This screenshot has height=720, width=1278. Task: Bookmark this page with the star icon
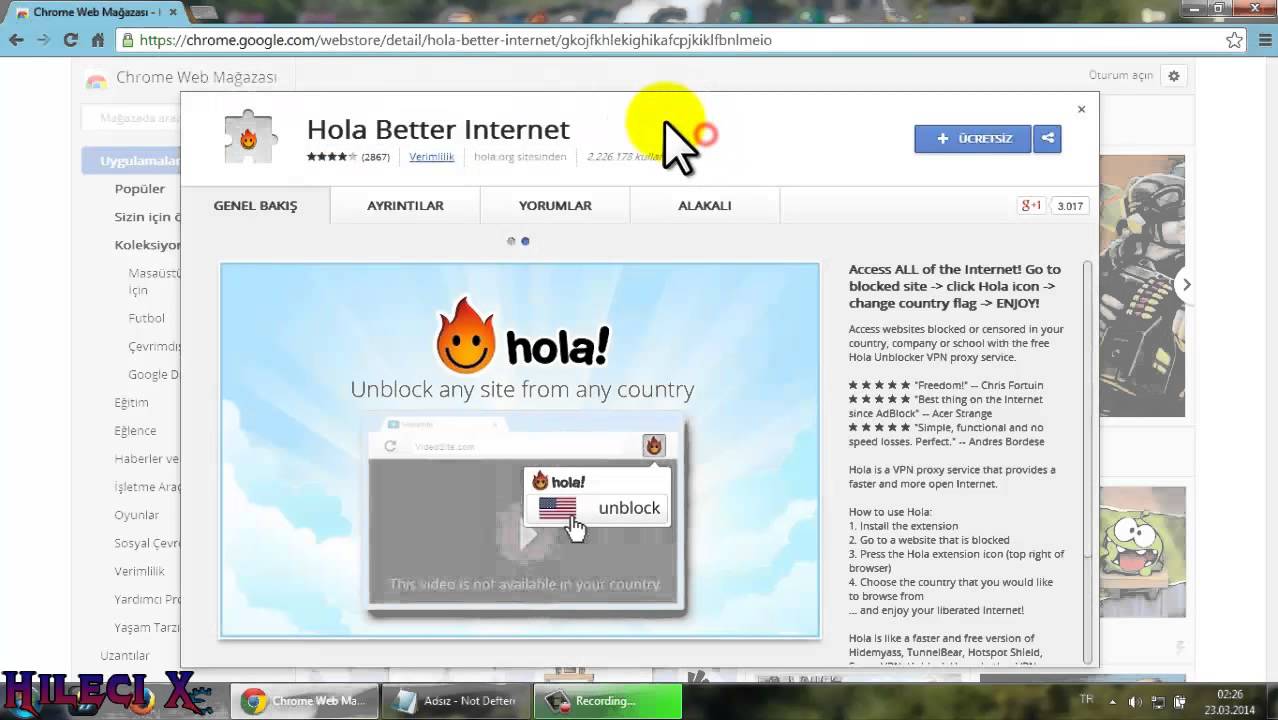tap(1234, 40)
